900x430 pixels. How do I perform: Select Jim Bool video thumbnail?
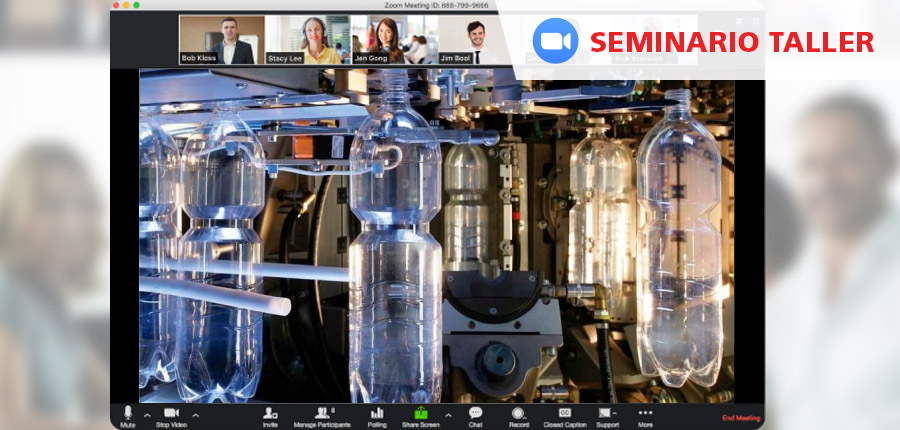480,40
